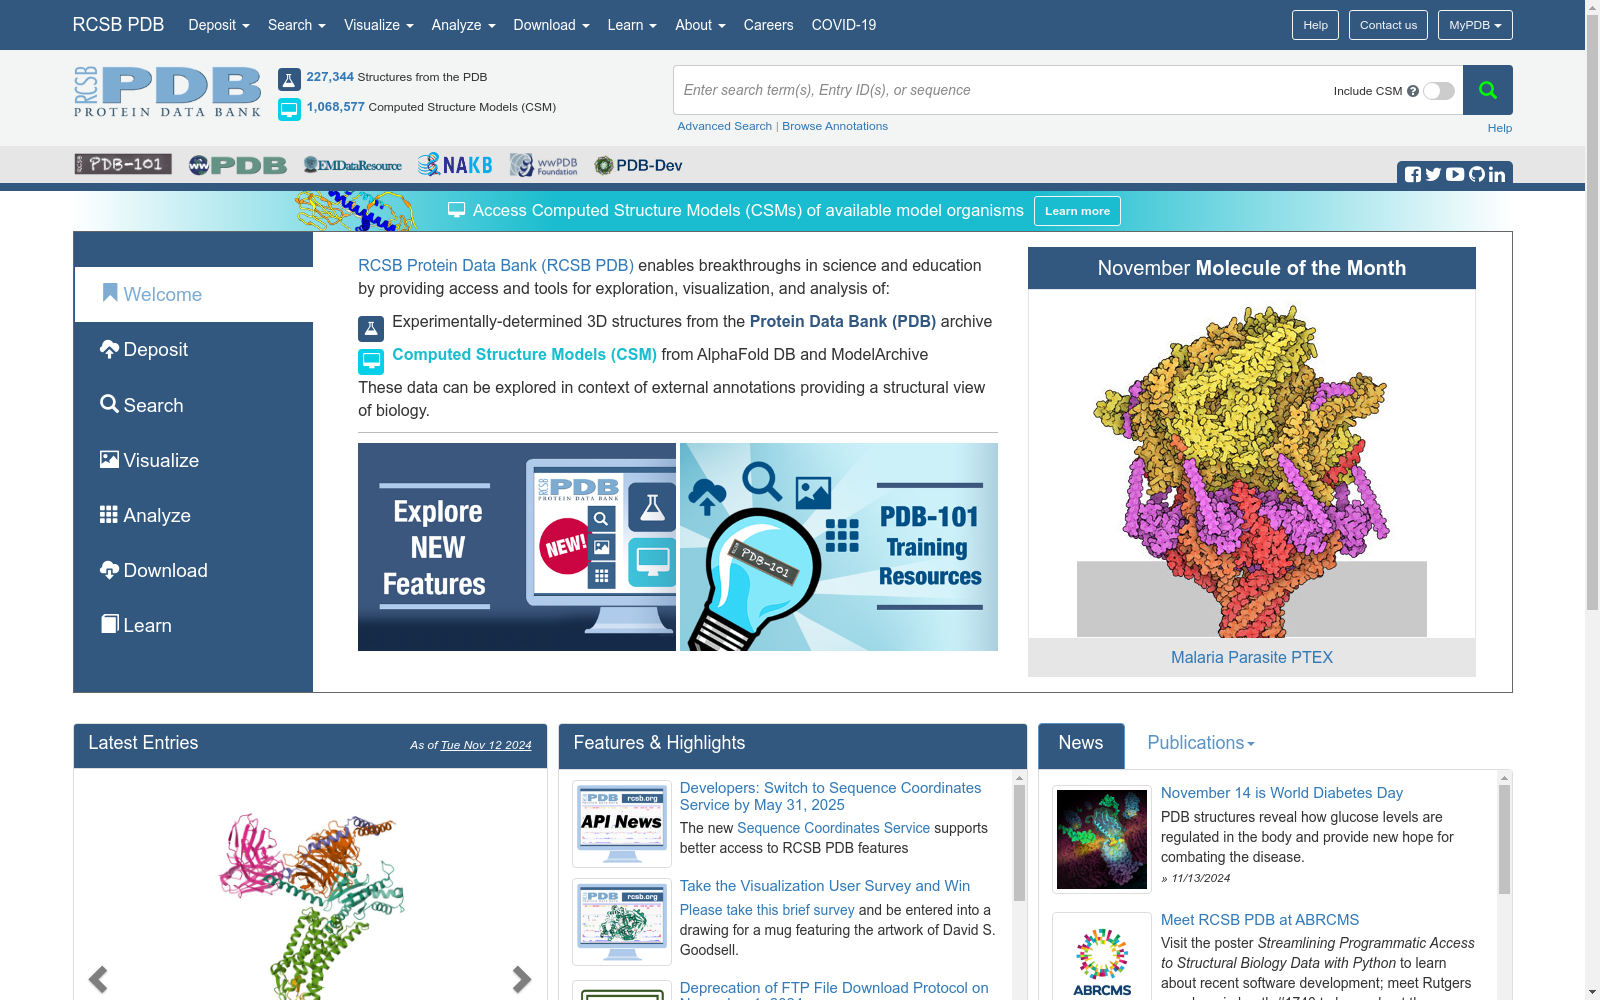Show previous latest entry with left arrow
This screenshot has width=1600, height=1000.
coord(98,979)
